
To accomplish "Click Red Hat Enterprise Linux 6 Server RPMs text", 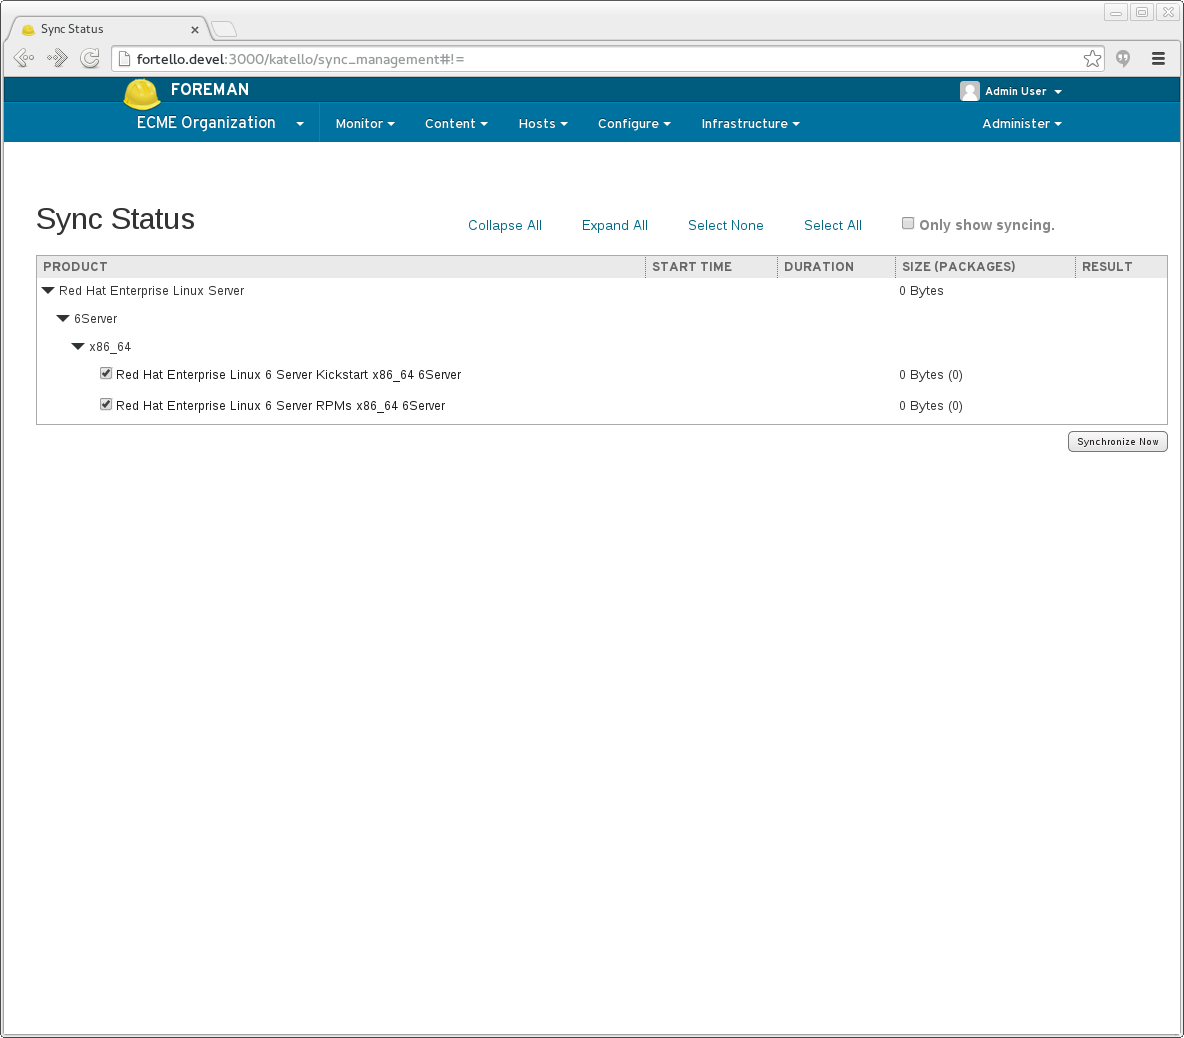I will pyautogui.click(x=281, y=405).
